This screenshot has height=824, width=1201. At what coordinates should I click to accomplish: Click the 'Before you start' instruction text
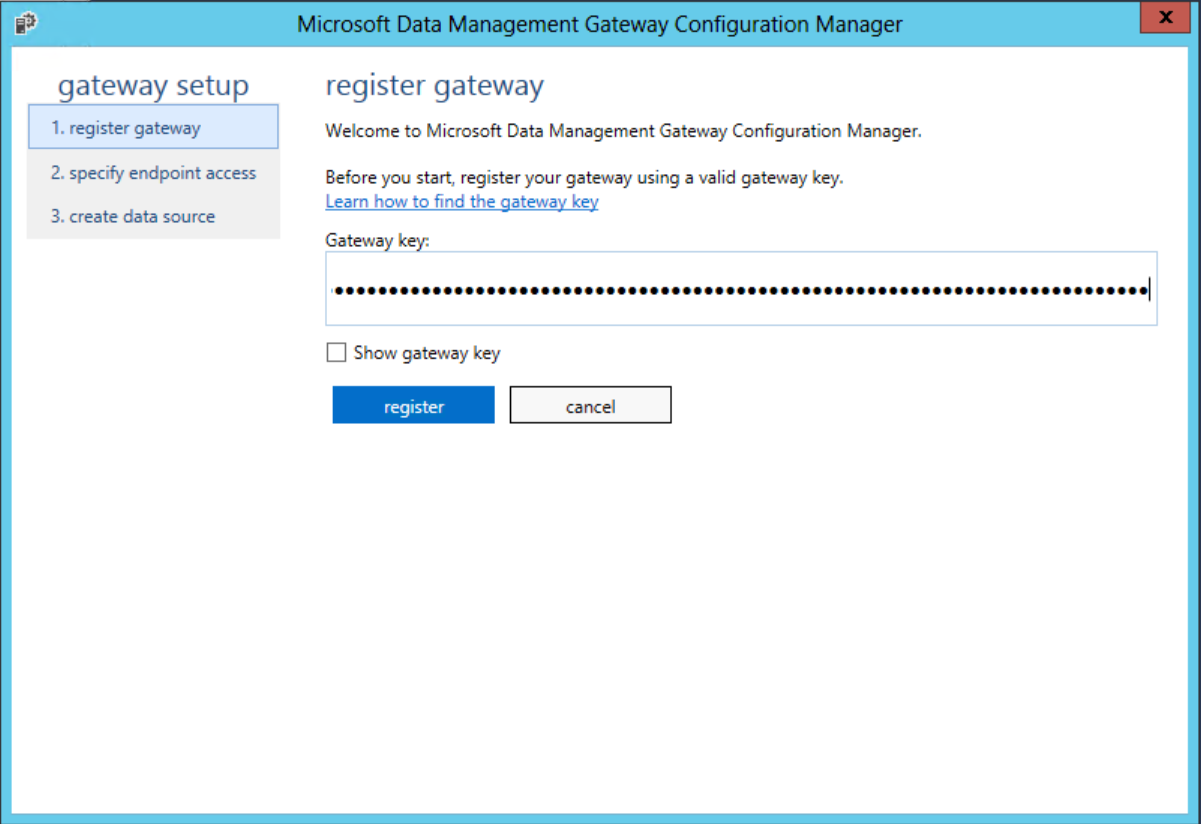click(x=585, y=178)
